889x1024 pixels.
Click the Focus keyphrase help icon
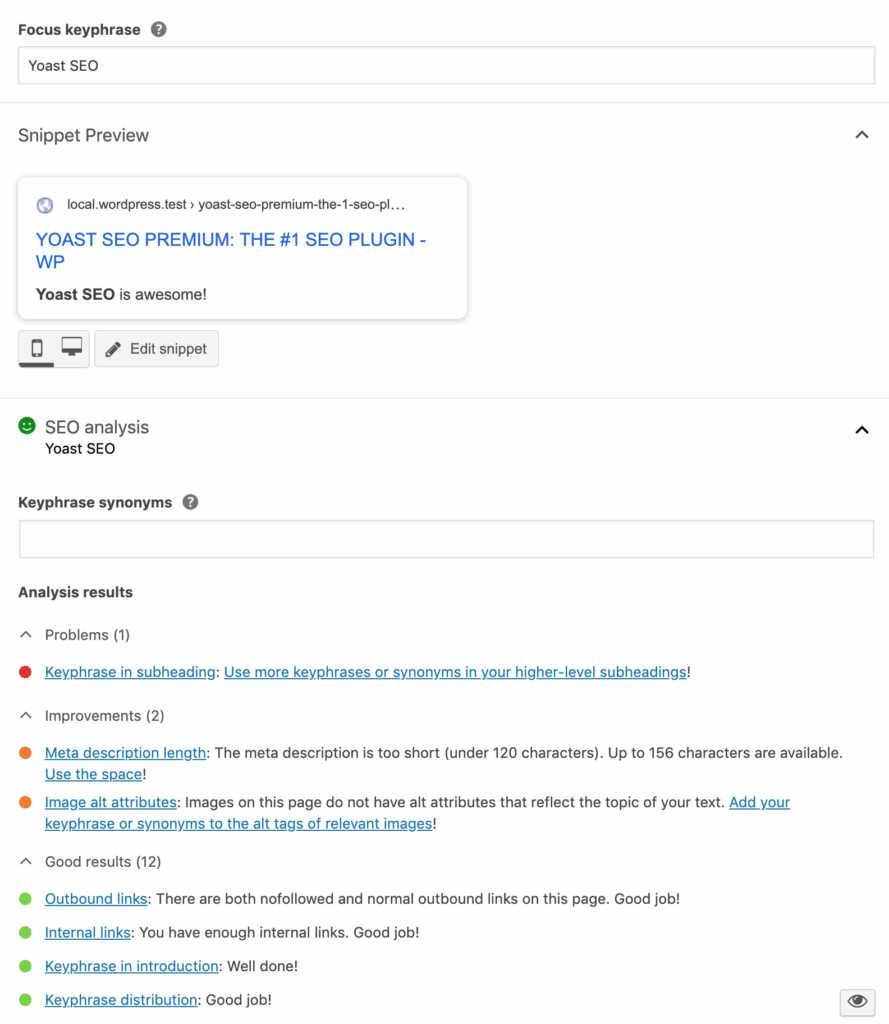tap(158, 29)
